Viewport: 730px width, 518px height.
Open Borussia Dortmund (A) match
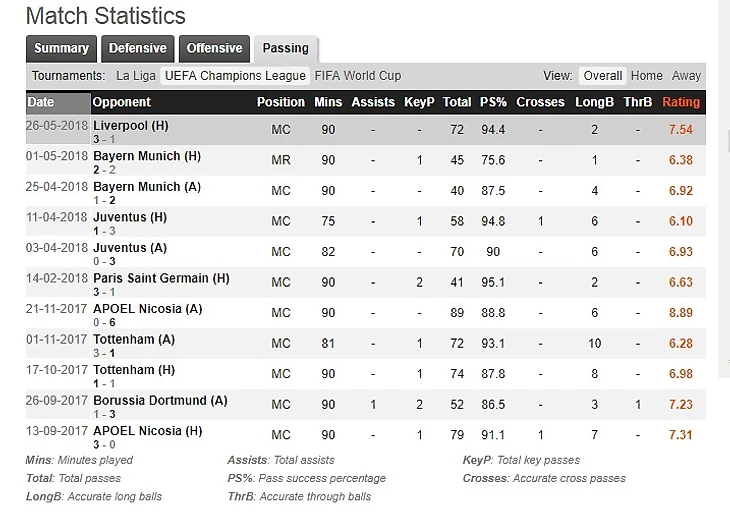160,401
